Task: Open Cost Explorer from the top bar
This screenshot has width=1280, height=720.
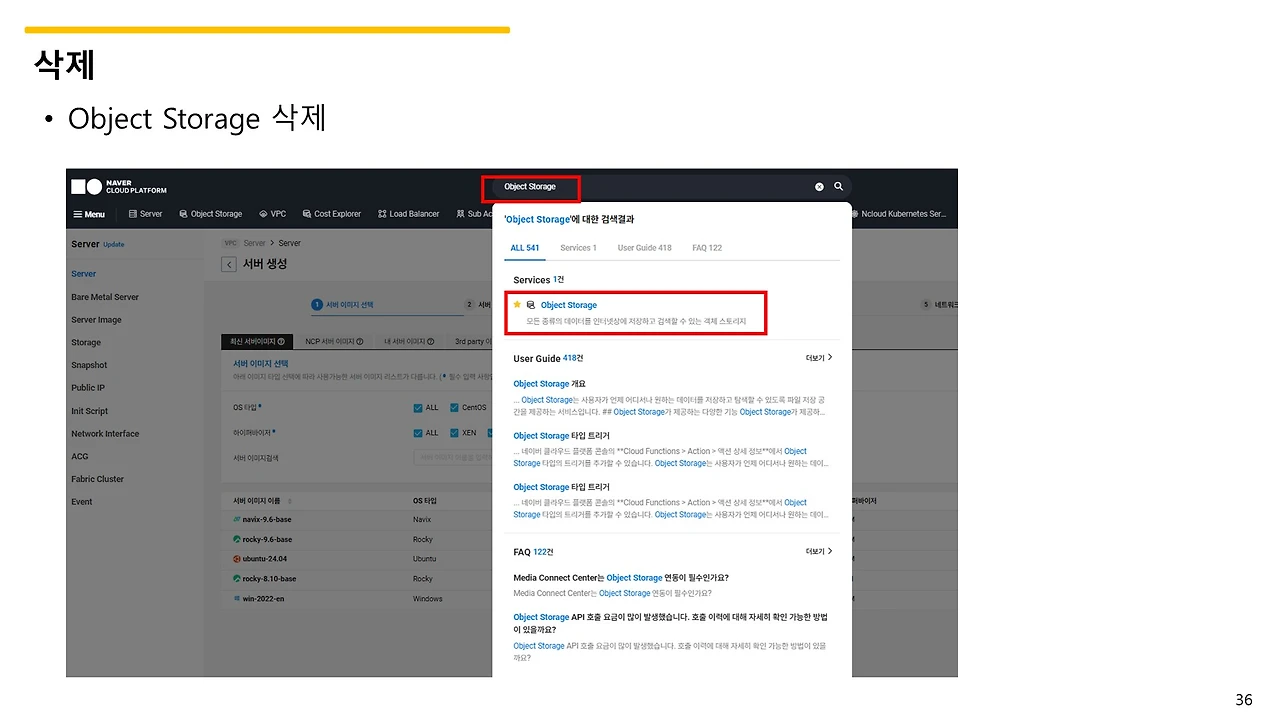Action: pos(331,214)
